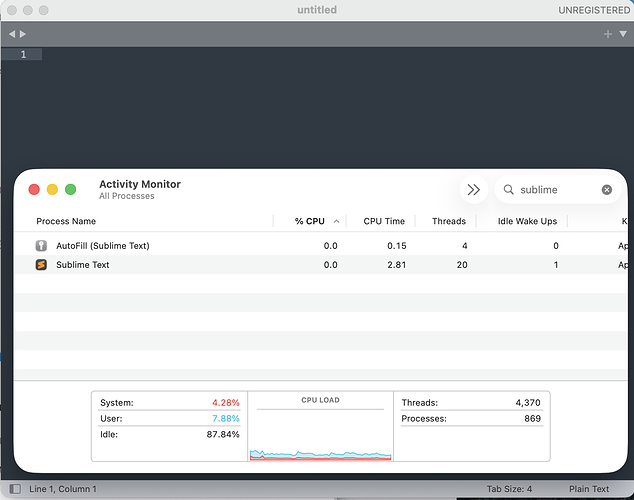
Task: Select the AutoFill (Sublime Text) process row
Action: click(321, 245)
